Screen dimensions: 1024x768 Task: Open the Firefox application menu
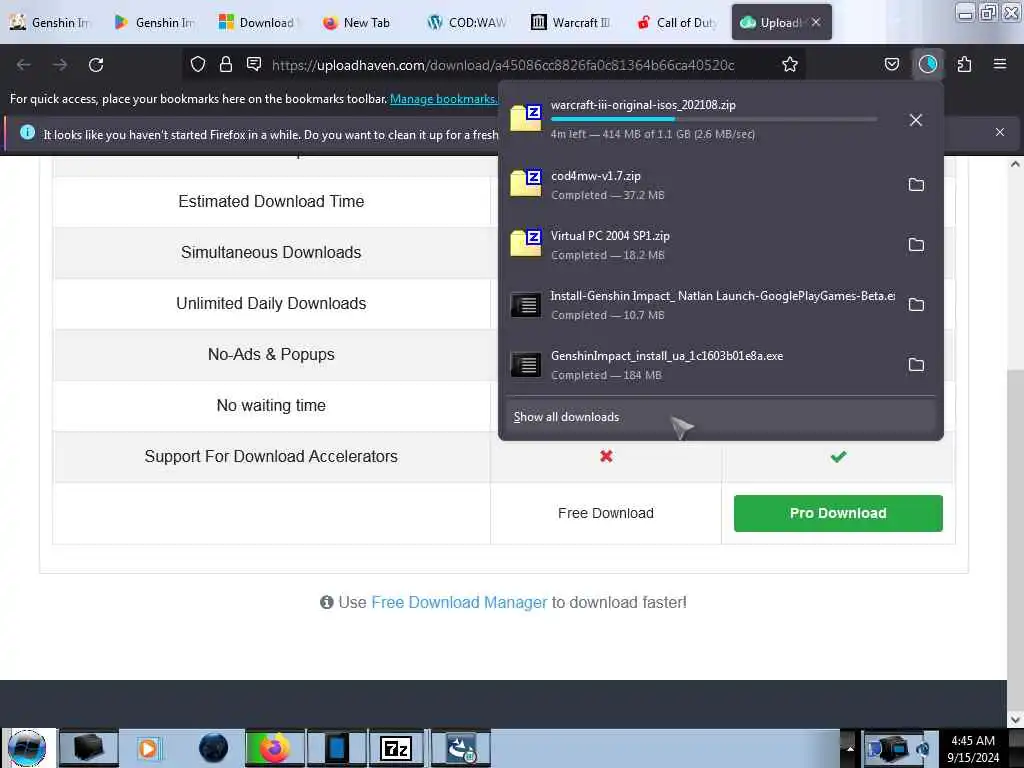pyautogui.click(x=1000, y=64)
